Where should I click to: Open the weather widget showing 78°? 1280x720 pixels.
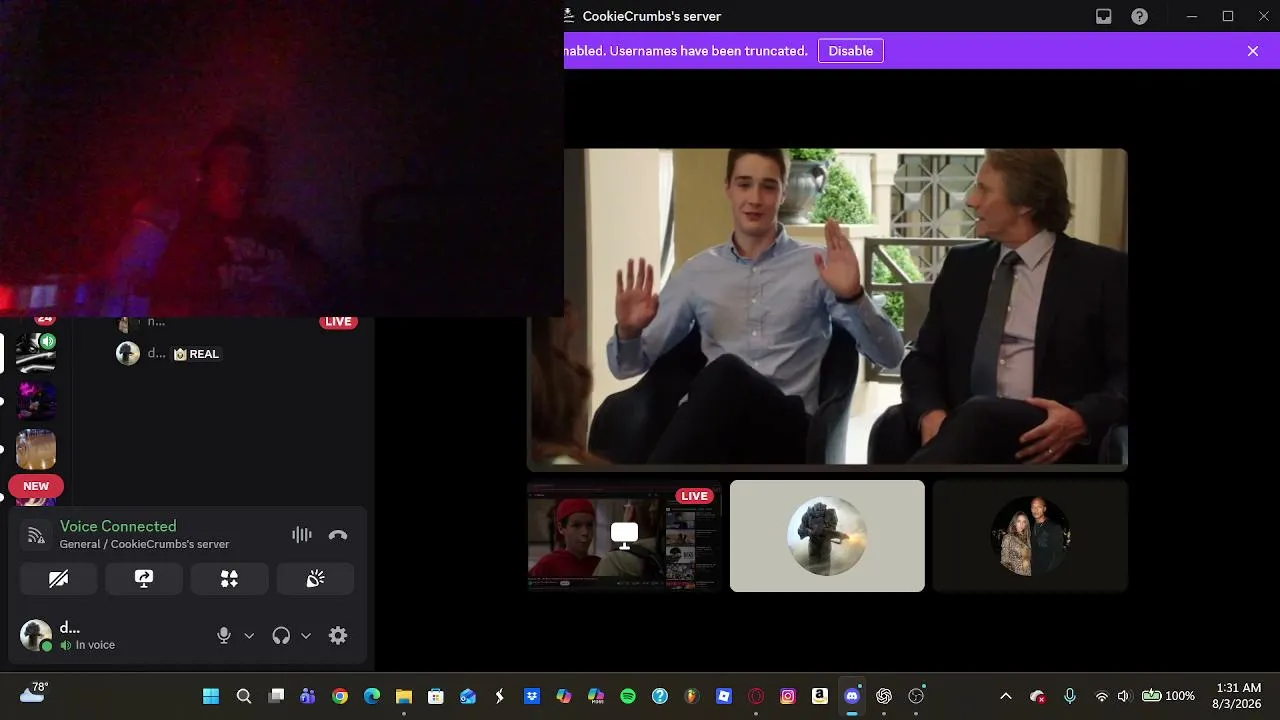(34, 693)
